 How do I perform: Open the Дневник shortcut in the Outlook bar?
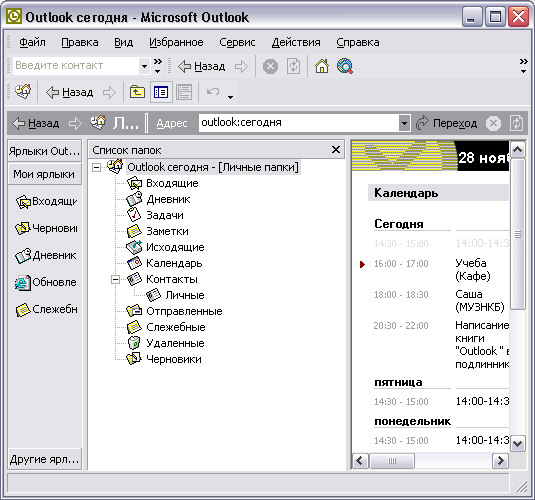[x=46, y=256]
